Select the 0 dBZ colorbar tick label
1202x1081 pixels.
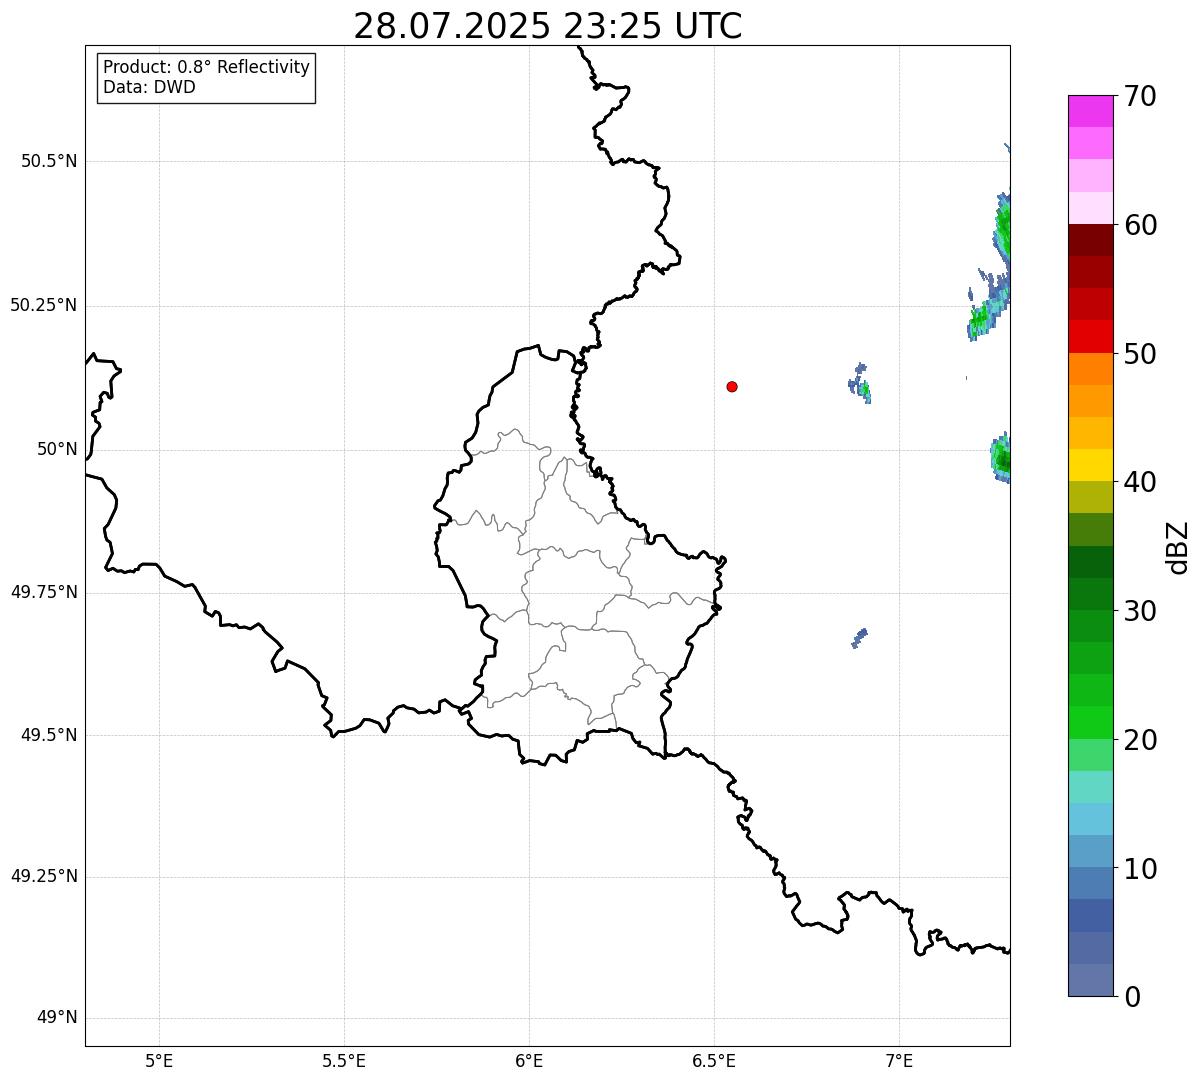(x=1132, y=997)
